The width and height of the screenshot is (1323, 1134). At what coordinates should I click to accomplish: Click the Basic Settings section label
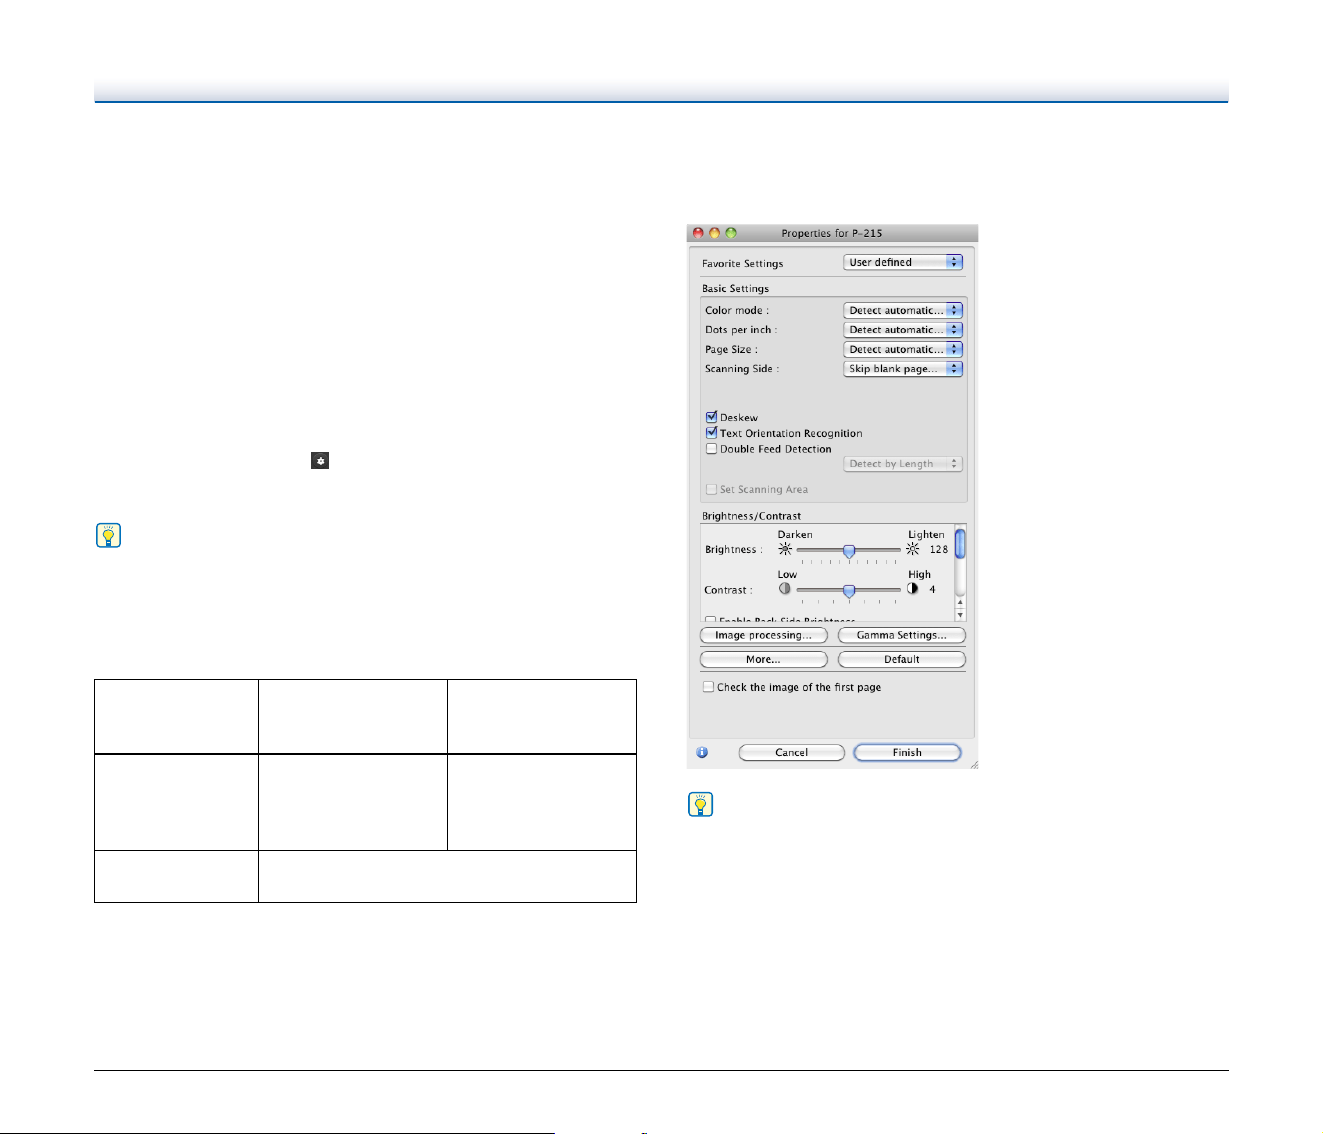[736, 288]
